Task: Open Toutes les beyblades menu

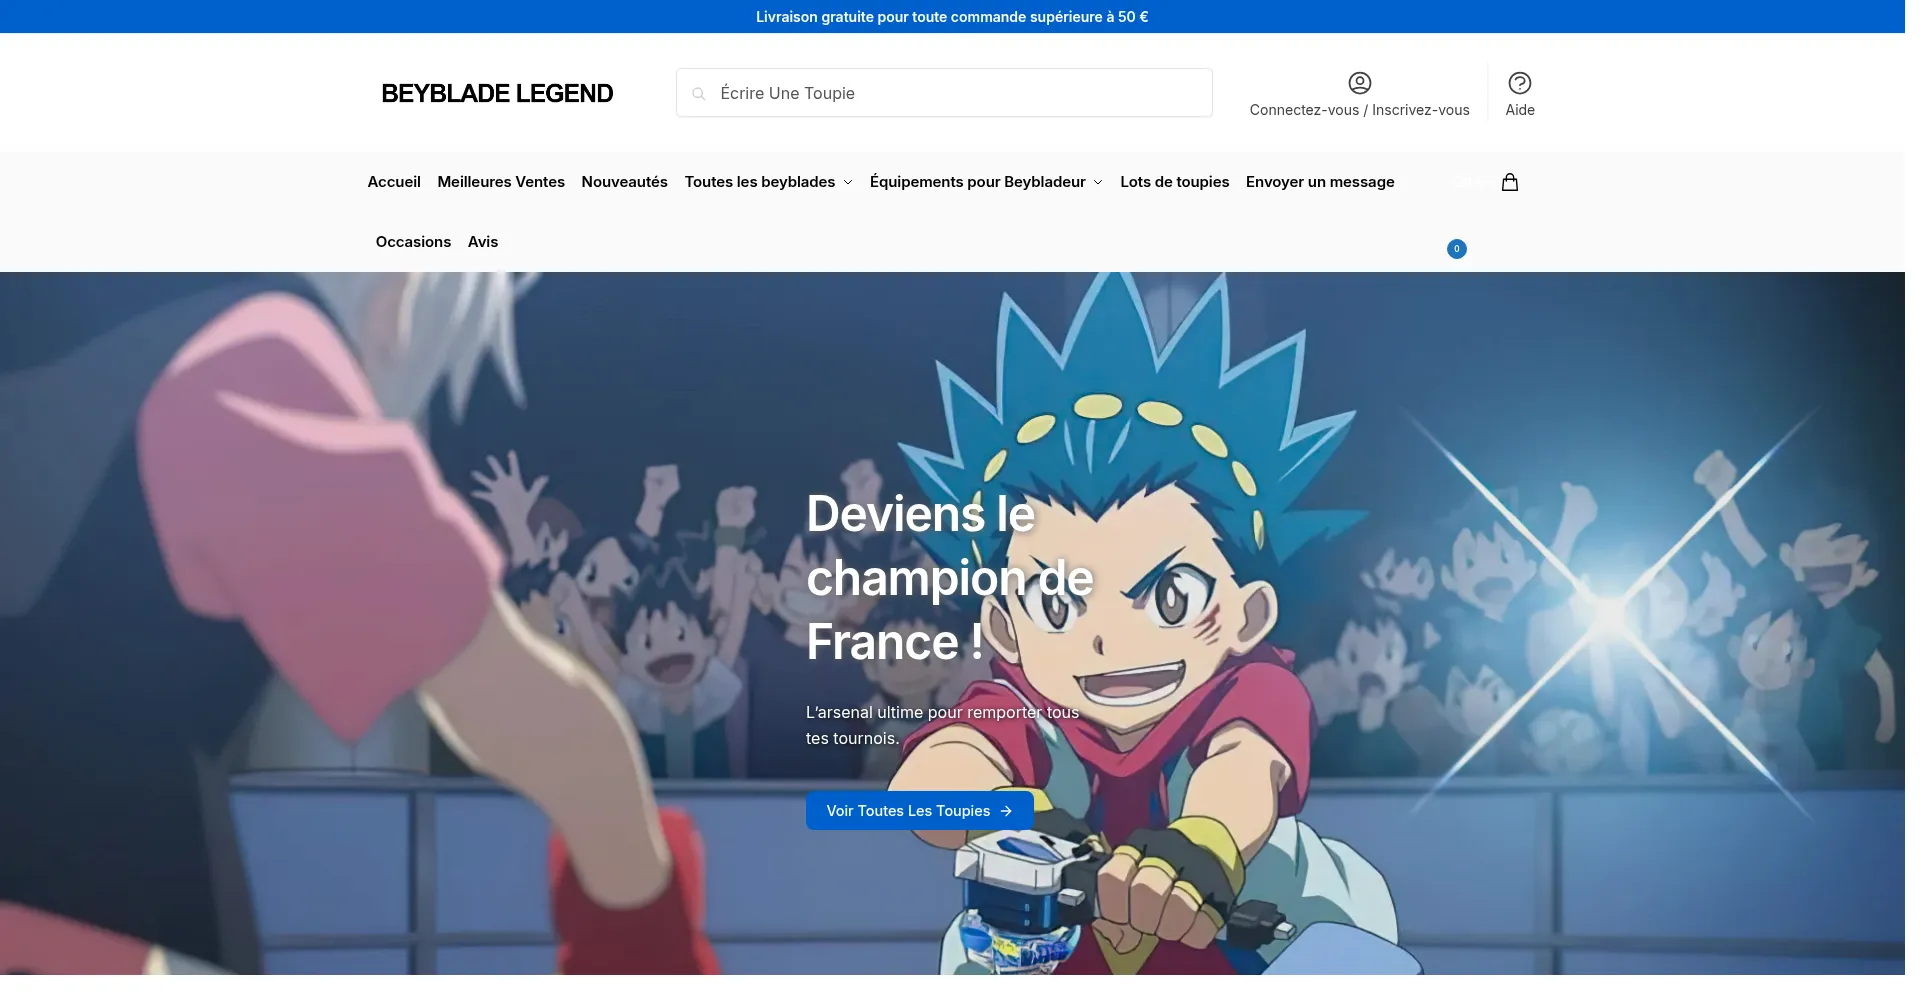Action: tap(760, 182)
